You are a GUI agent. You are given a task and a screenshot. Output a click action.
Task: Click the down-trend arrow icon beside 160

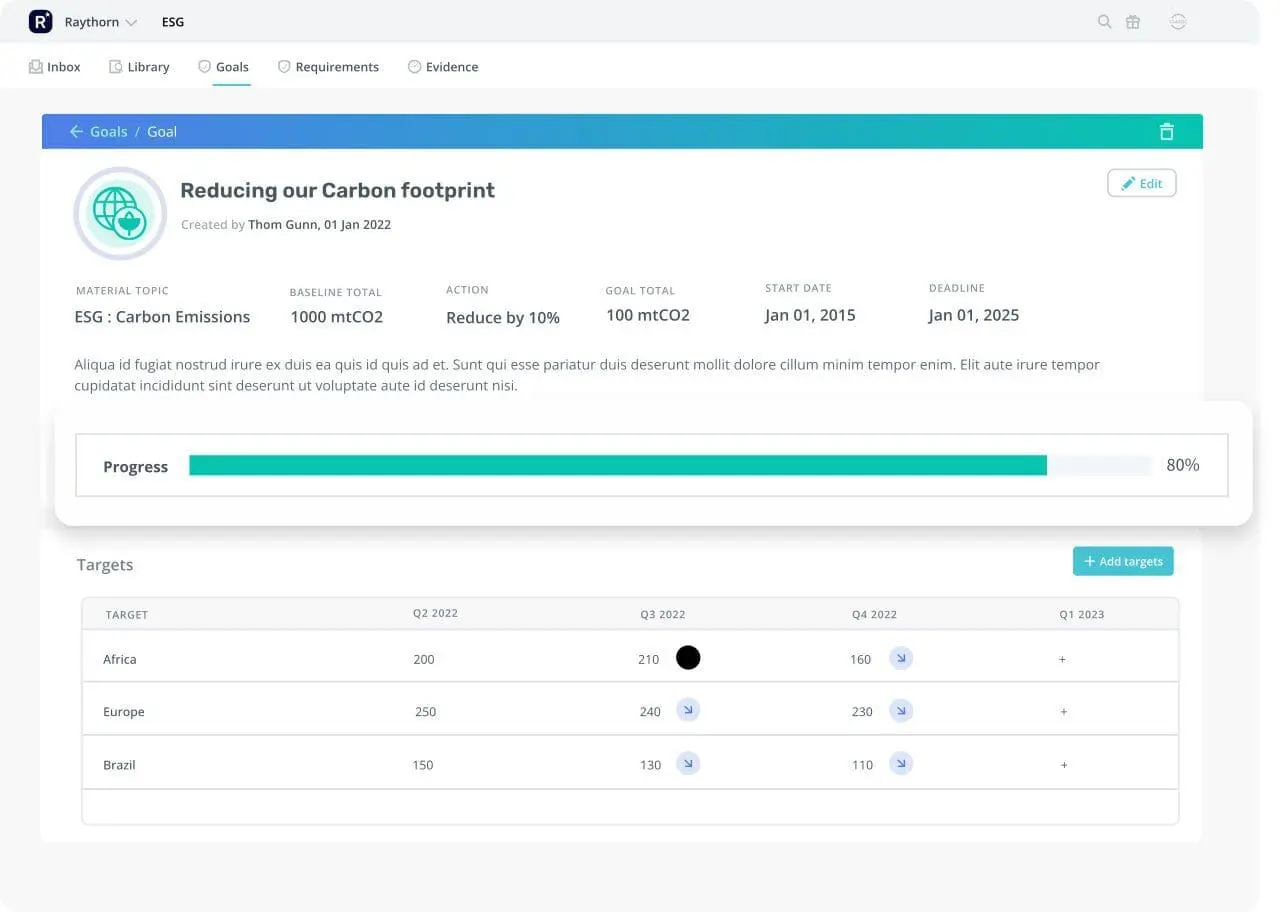[x=901, y=658]
